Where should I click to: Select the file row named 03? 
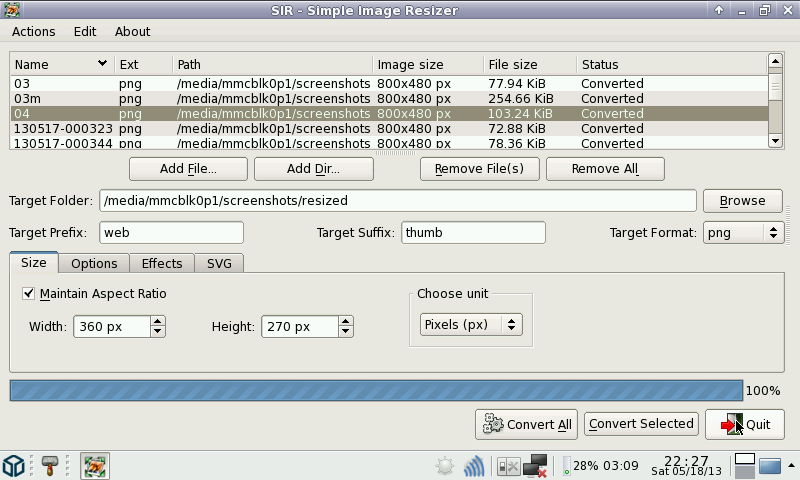pyautogui.click(x=389, y=84)
